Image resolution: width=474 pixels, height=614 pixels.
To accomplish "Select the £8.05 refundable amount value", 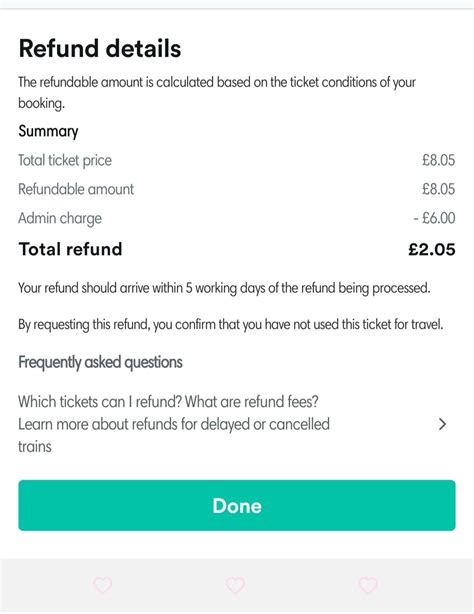I will pos(438,189).
